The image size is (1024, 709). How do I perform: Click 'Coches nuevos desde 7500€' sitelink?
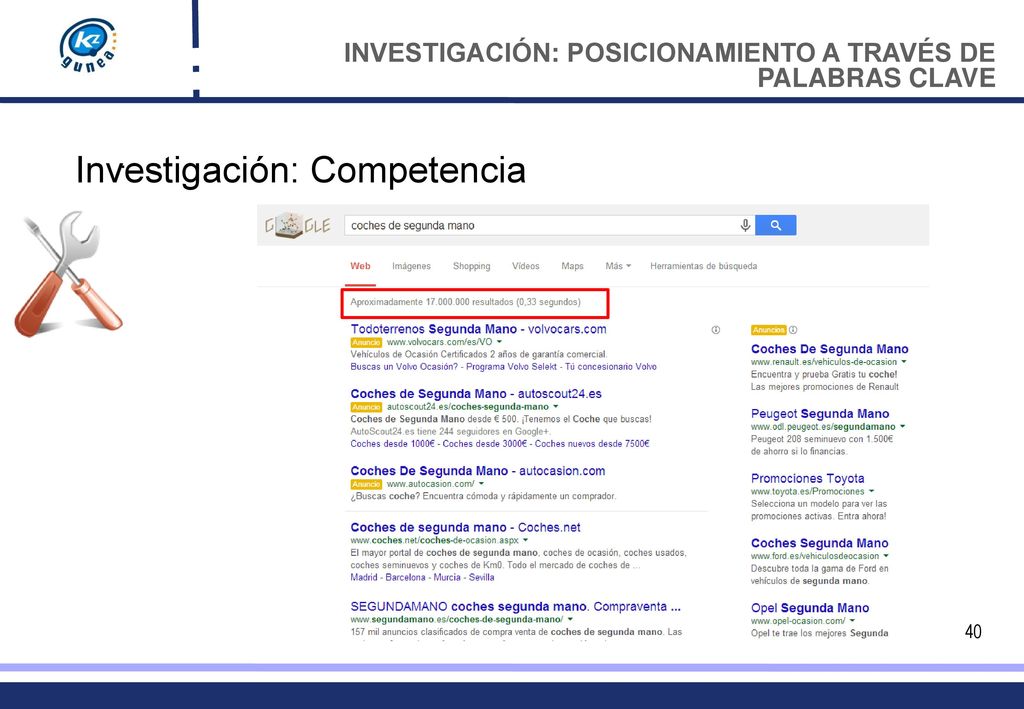click(592, 443)
